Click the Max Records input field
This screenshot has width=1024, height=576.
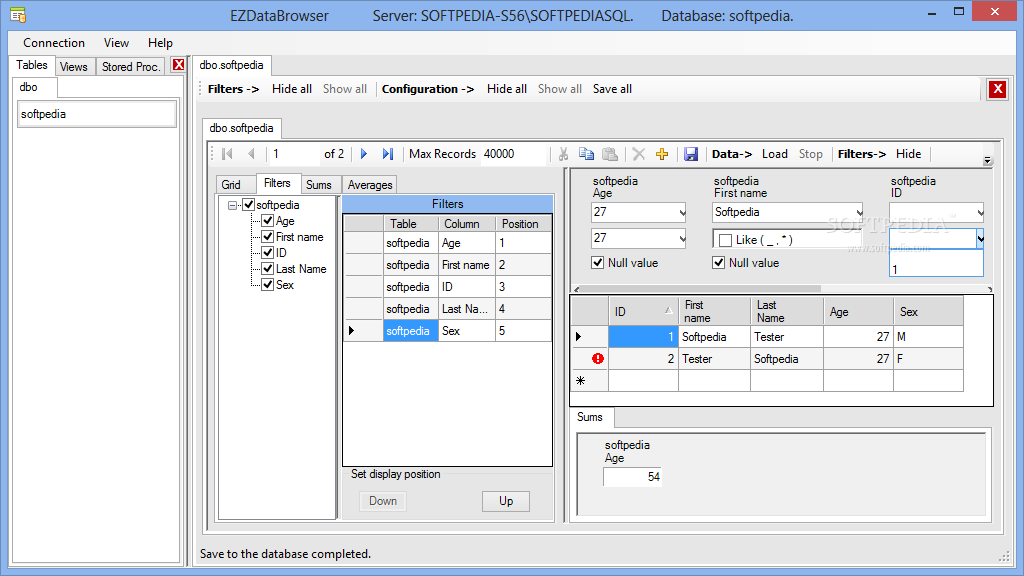click(513, 154)
